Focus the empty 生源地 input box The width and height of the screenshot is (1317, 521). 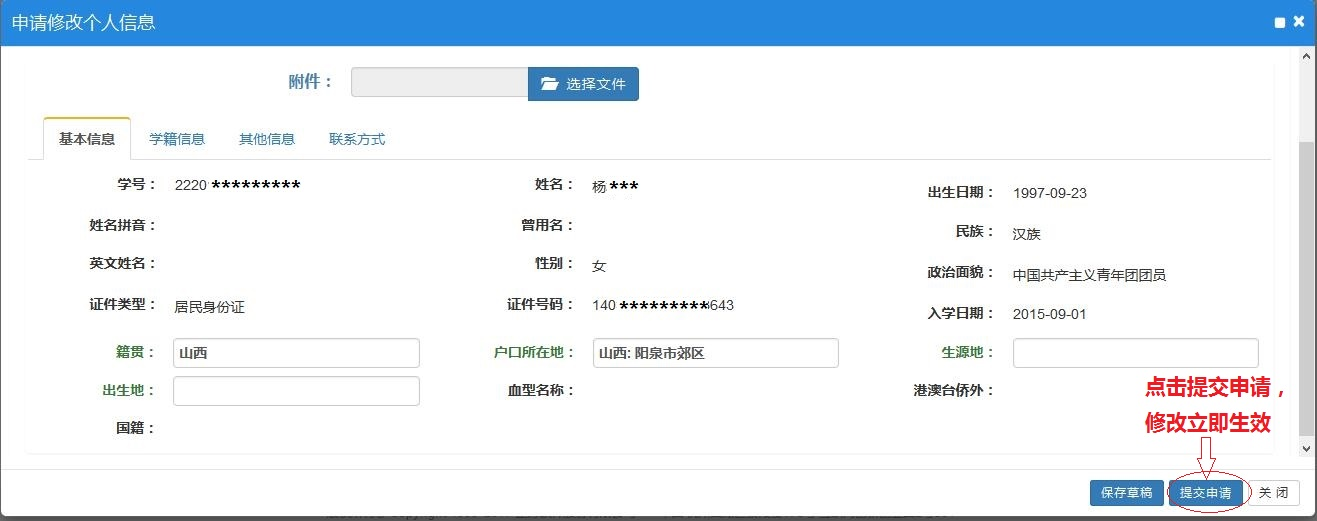[x=1135, y=353]
